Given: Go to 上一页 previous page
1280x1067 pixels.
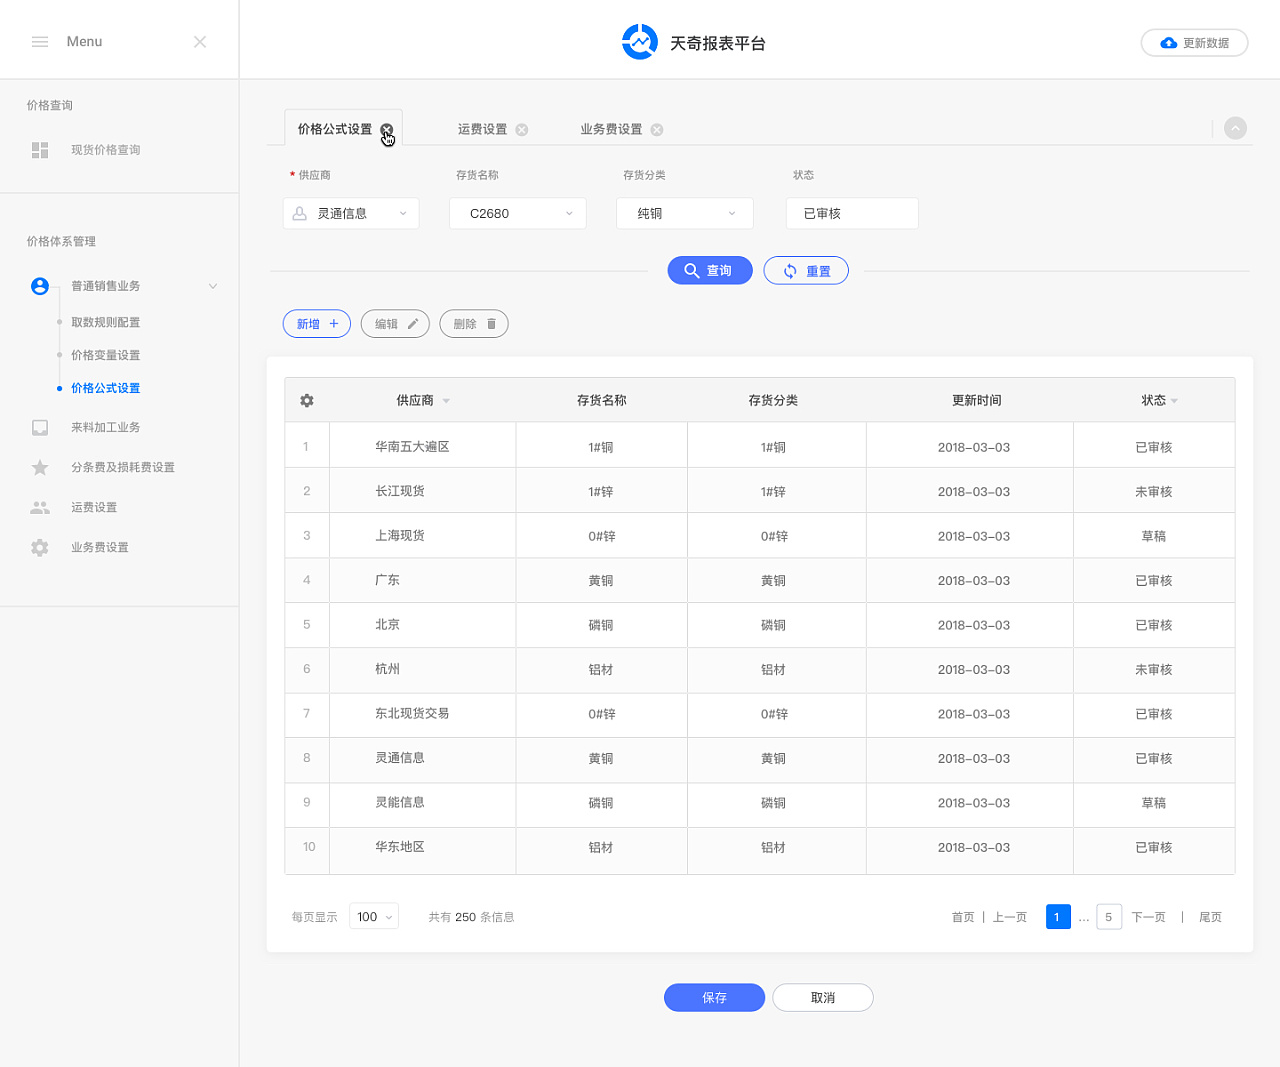Looking at the screenshot, I should coord(1010,917).
